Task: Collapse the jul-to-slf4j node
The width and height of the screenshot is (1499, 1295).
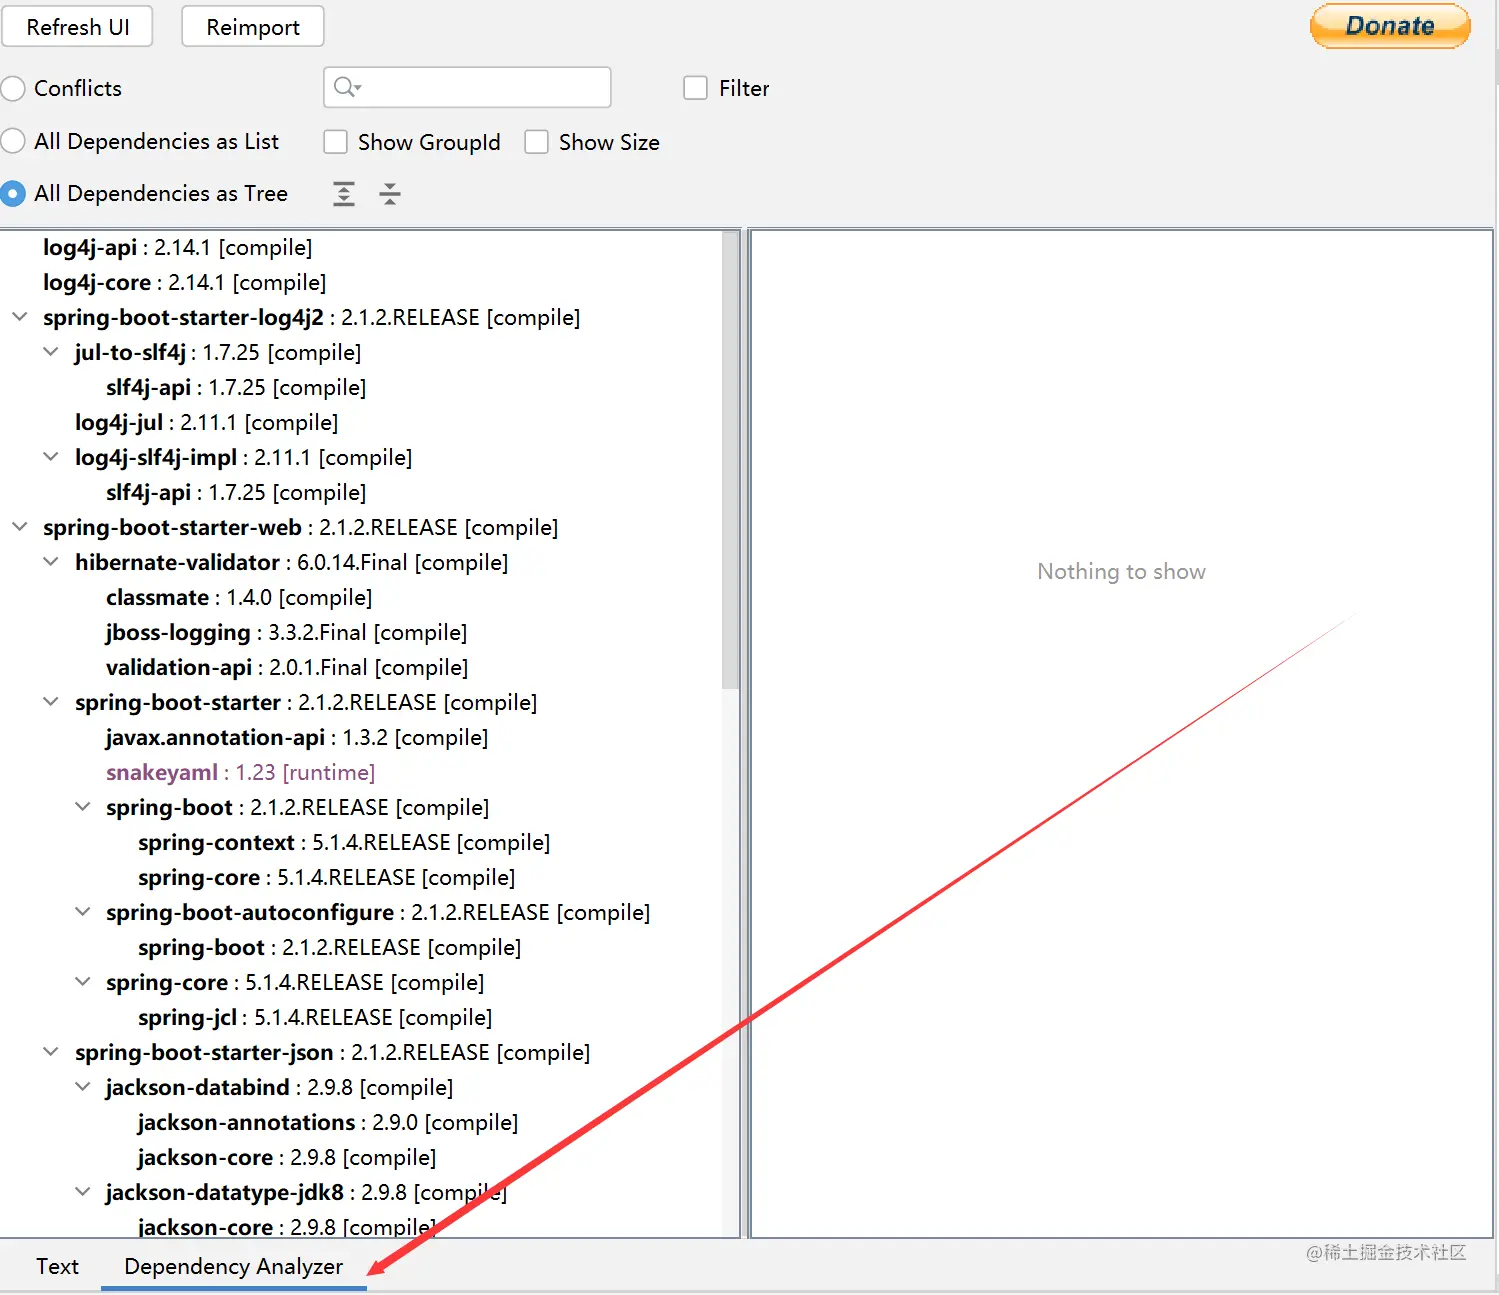Action: pyautogui.click(x=51, y=352)
